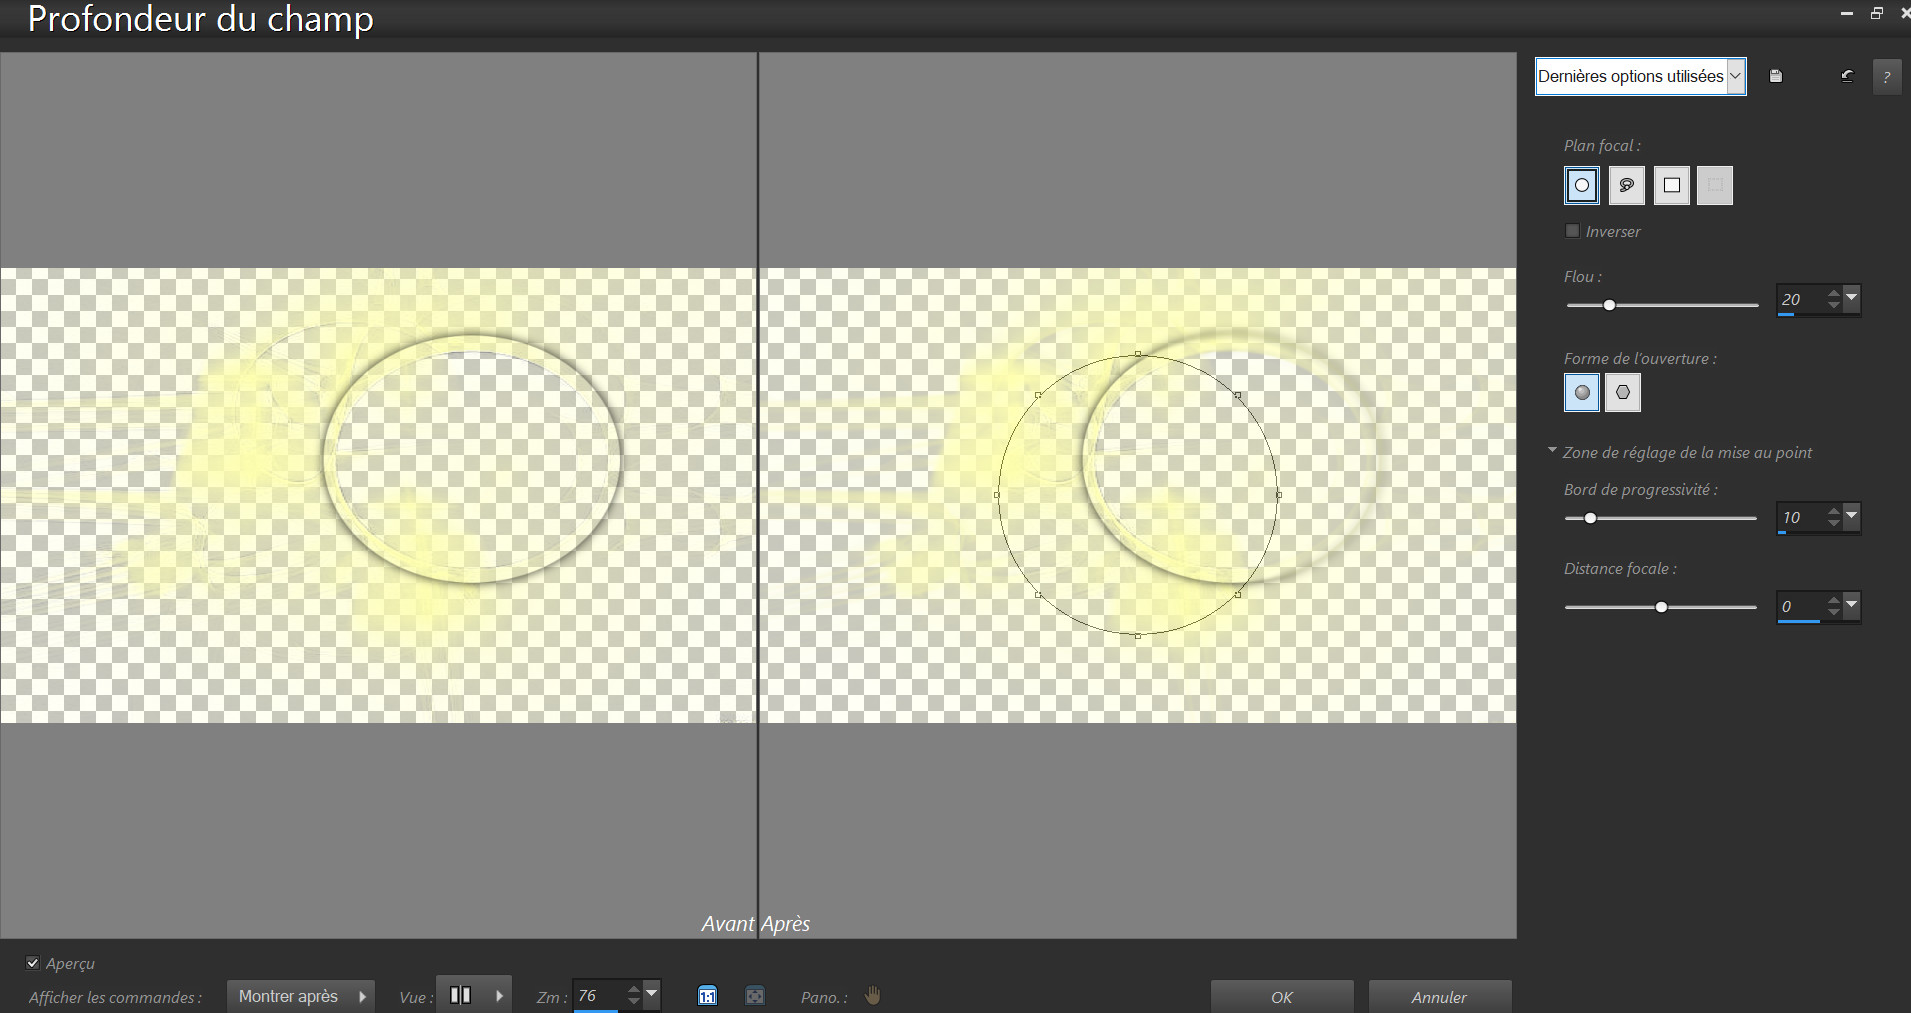Collapse the Zone de réglage de la mise au point section
The height and width of the screenshot is (1013, 1911).
coord(1552,451)
